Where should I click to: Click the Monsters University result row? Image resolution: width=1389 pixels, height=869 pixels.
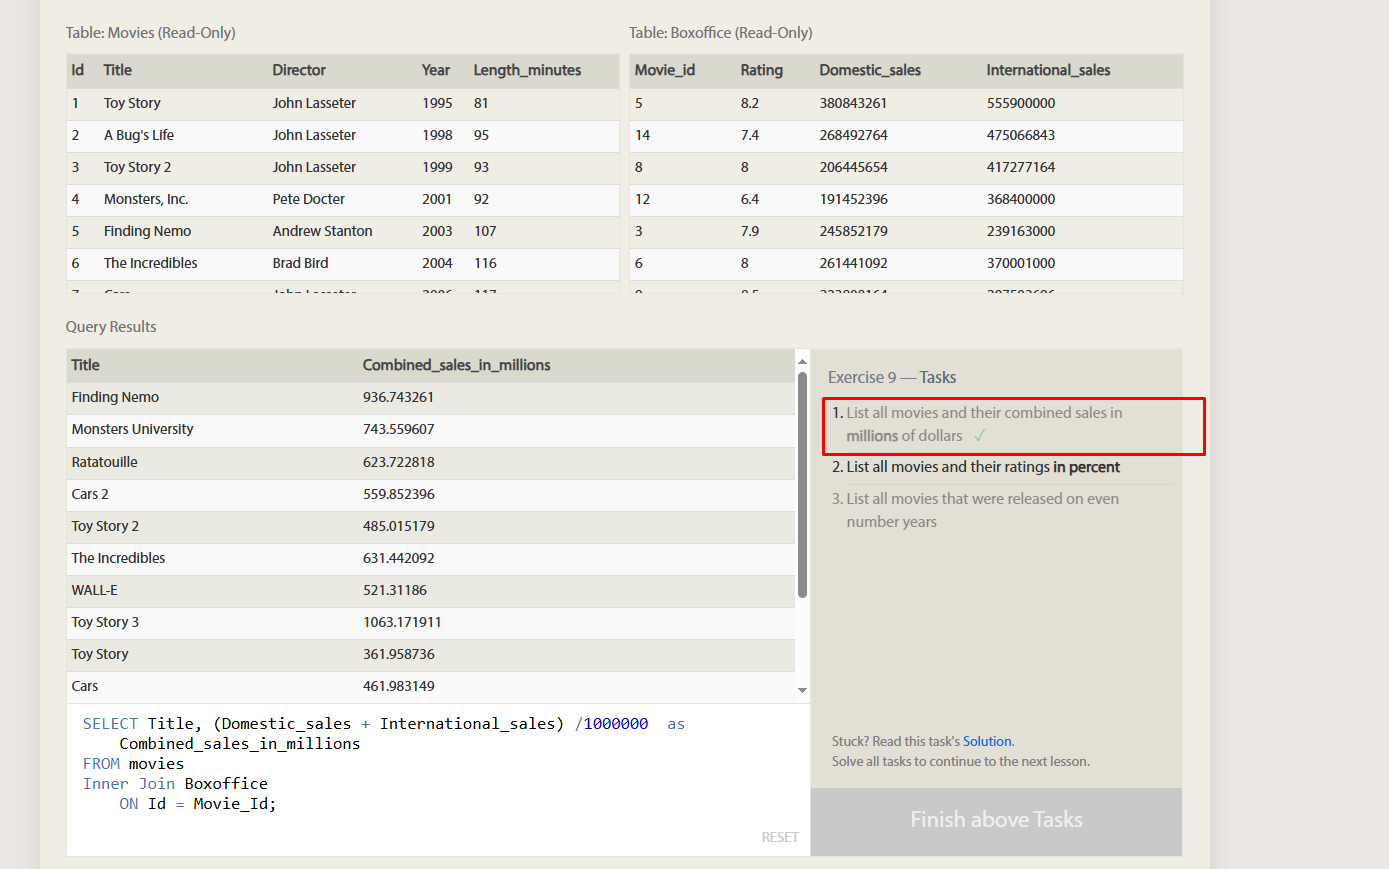click(431, 429)
